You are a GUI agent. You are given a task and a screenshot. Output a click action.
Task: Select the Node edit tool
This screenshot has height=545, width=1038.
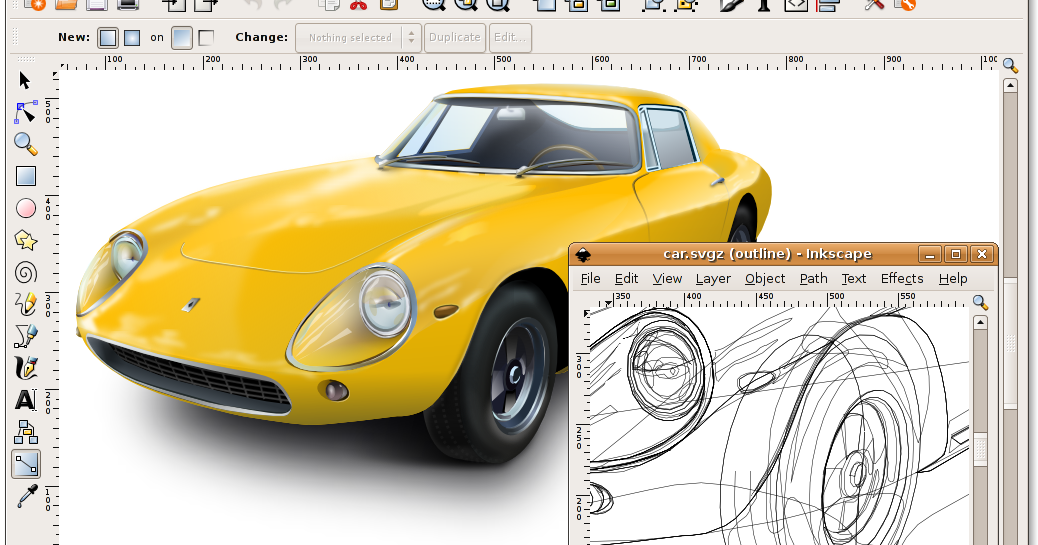click(25, 112)
